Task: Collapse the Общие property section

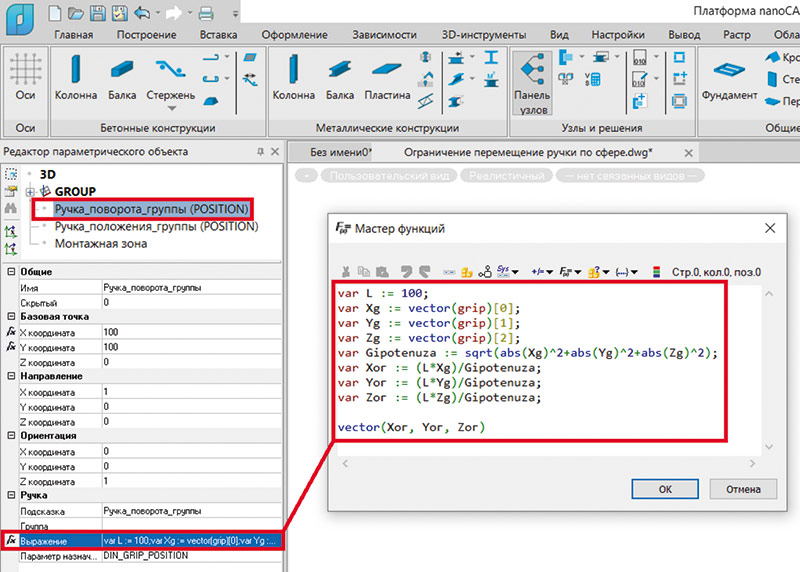Action: [x=10, y=272]
